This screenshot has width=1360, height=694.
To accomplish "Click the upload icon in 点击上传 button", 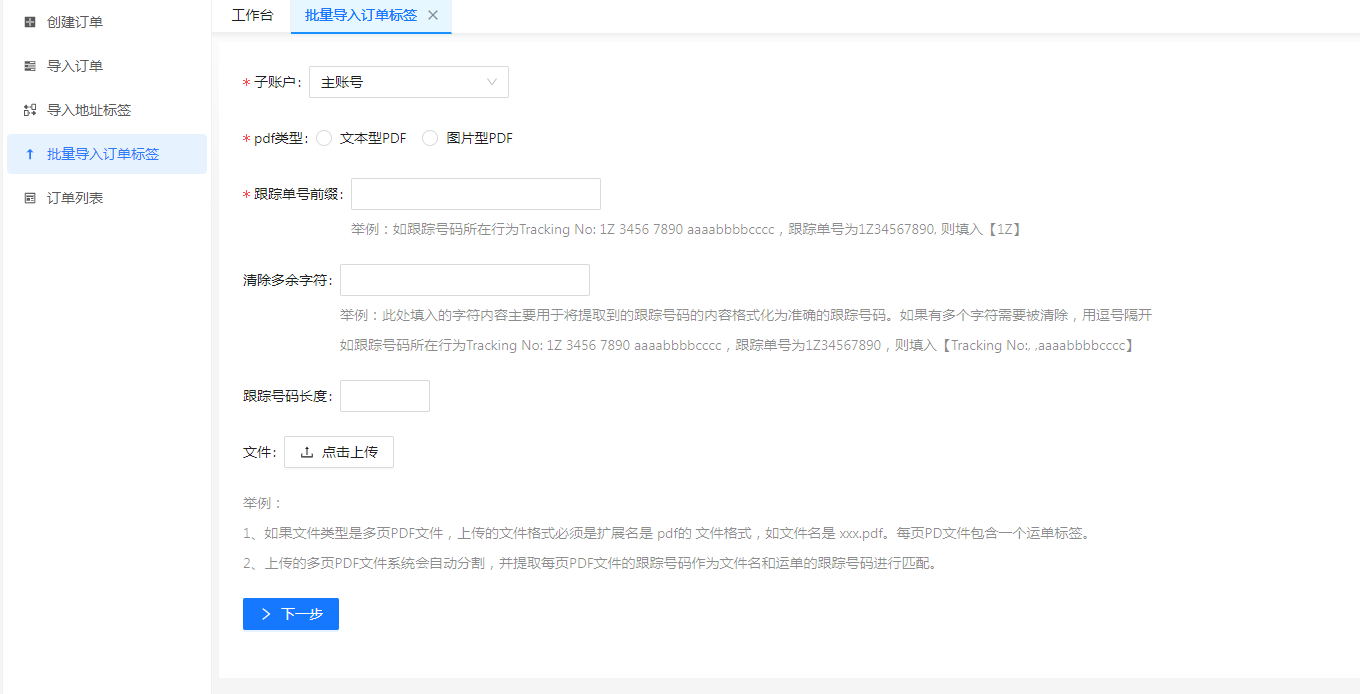I will [x=307, y=452].
